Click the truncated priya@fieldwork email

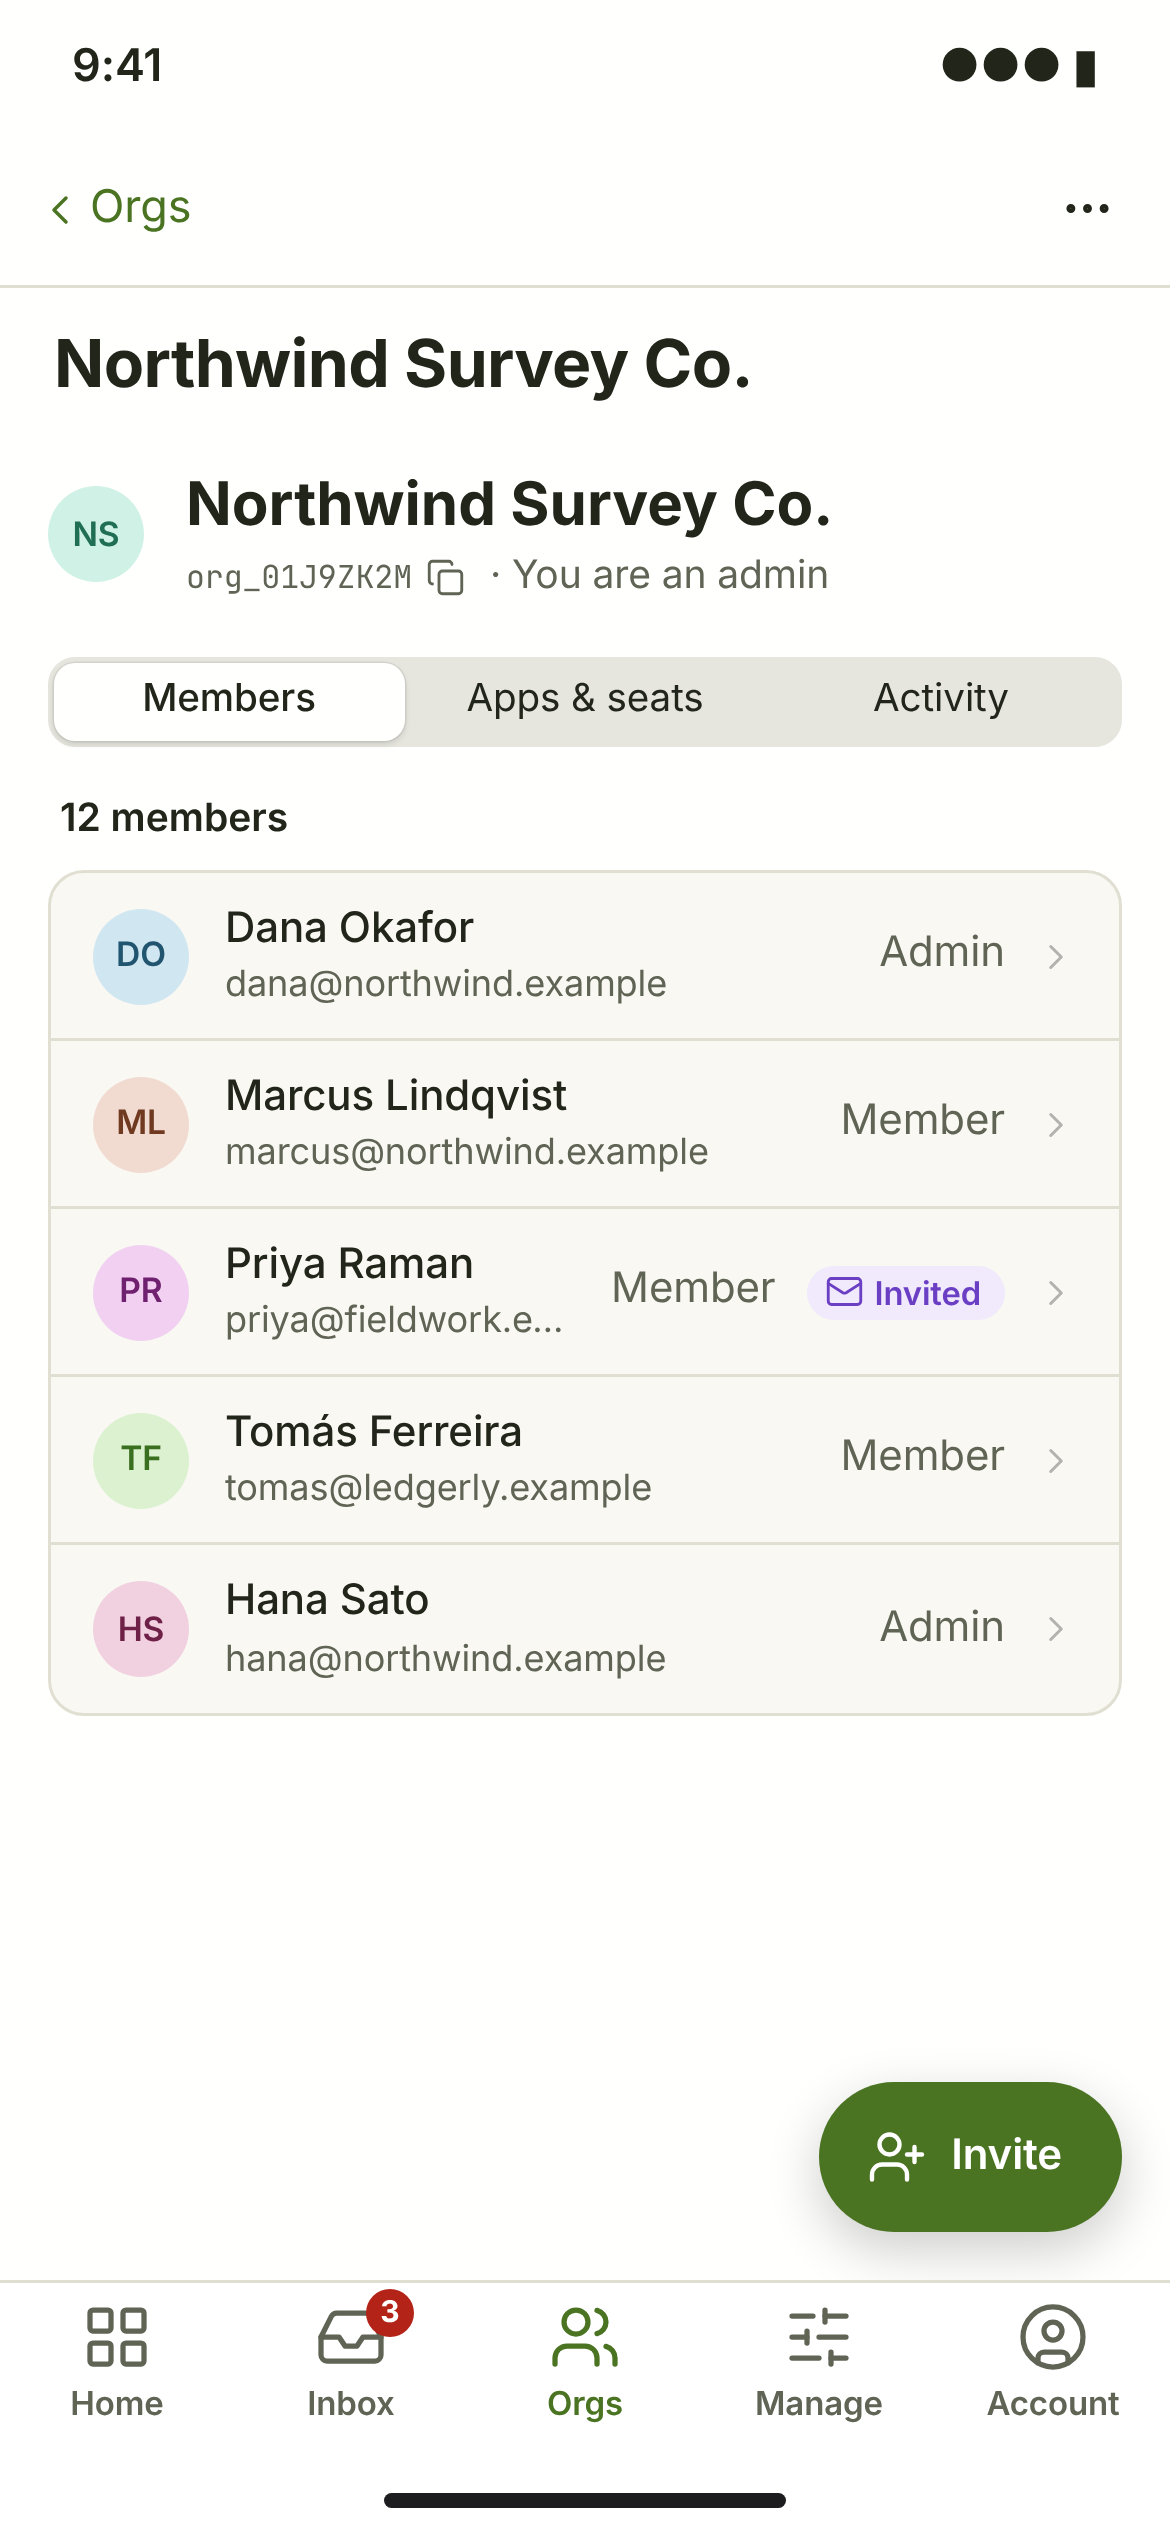[394, 1320]
